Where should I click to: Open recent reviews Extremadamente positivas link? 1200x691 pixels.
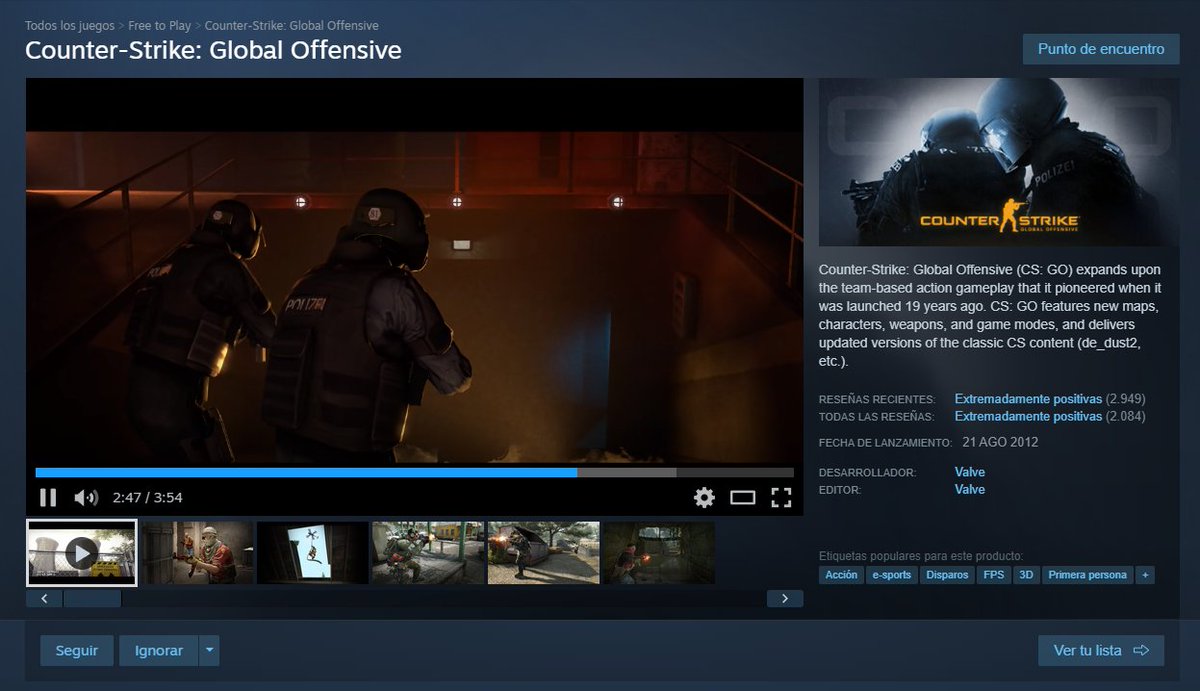coord(1028,399)
